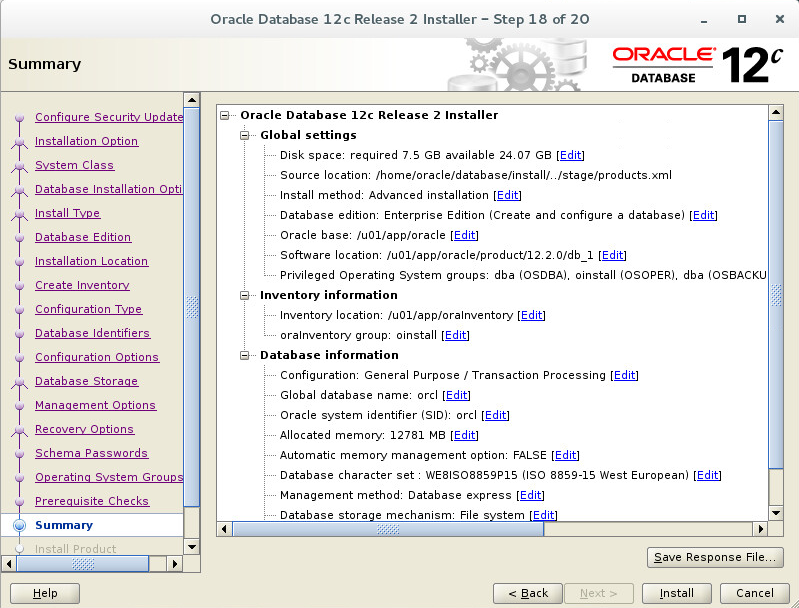Collapse the Database information section
Viewport: 799px width, 608px height.
(245, 355)
